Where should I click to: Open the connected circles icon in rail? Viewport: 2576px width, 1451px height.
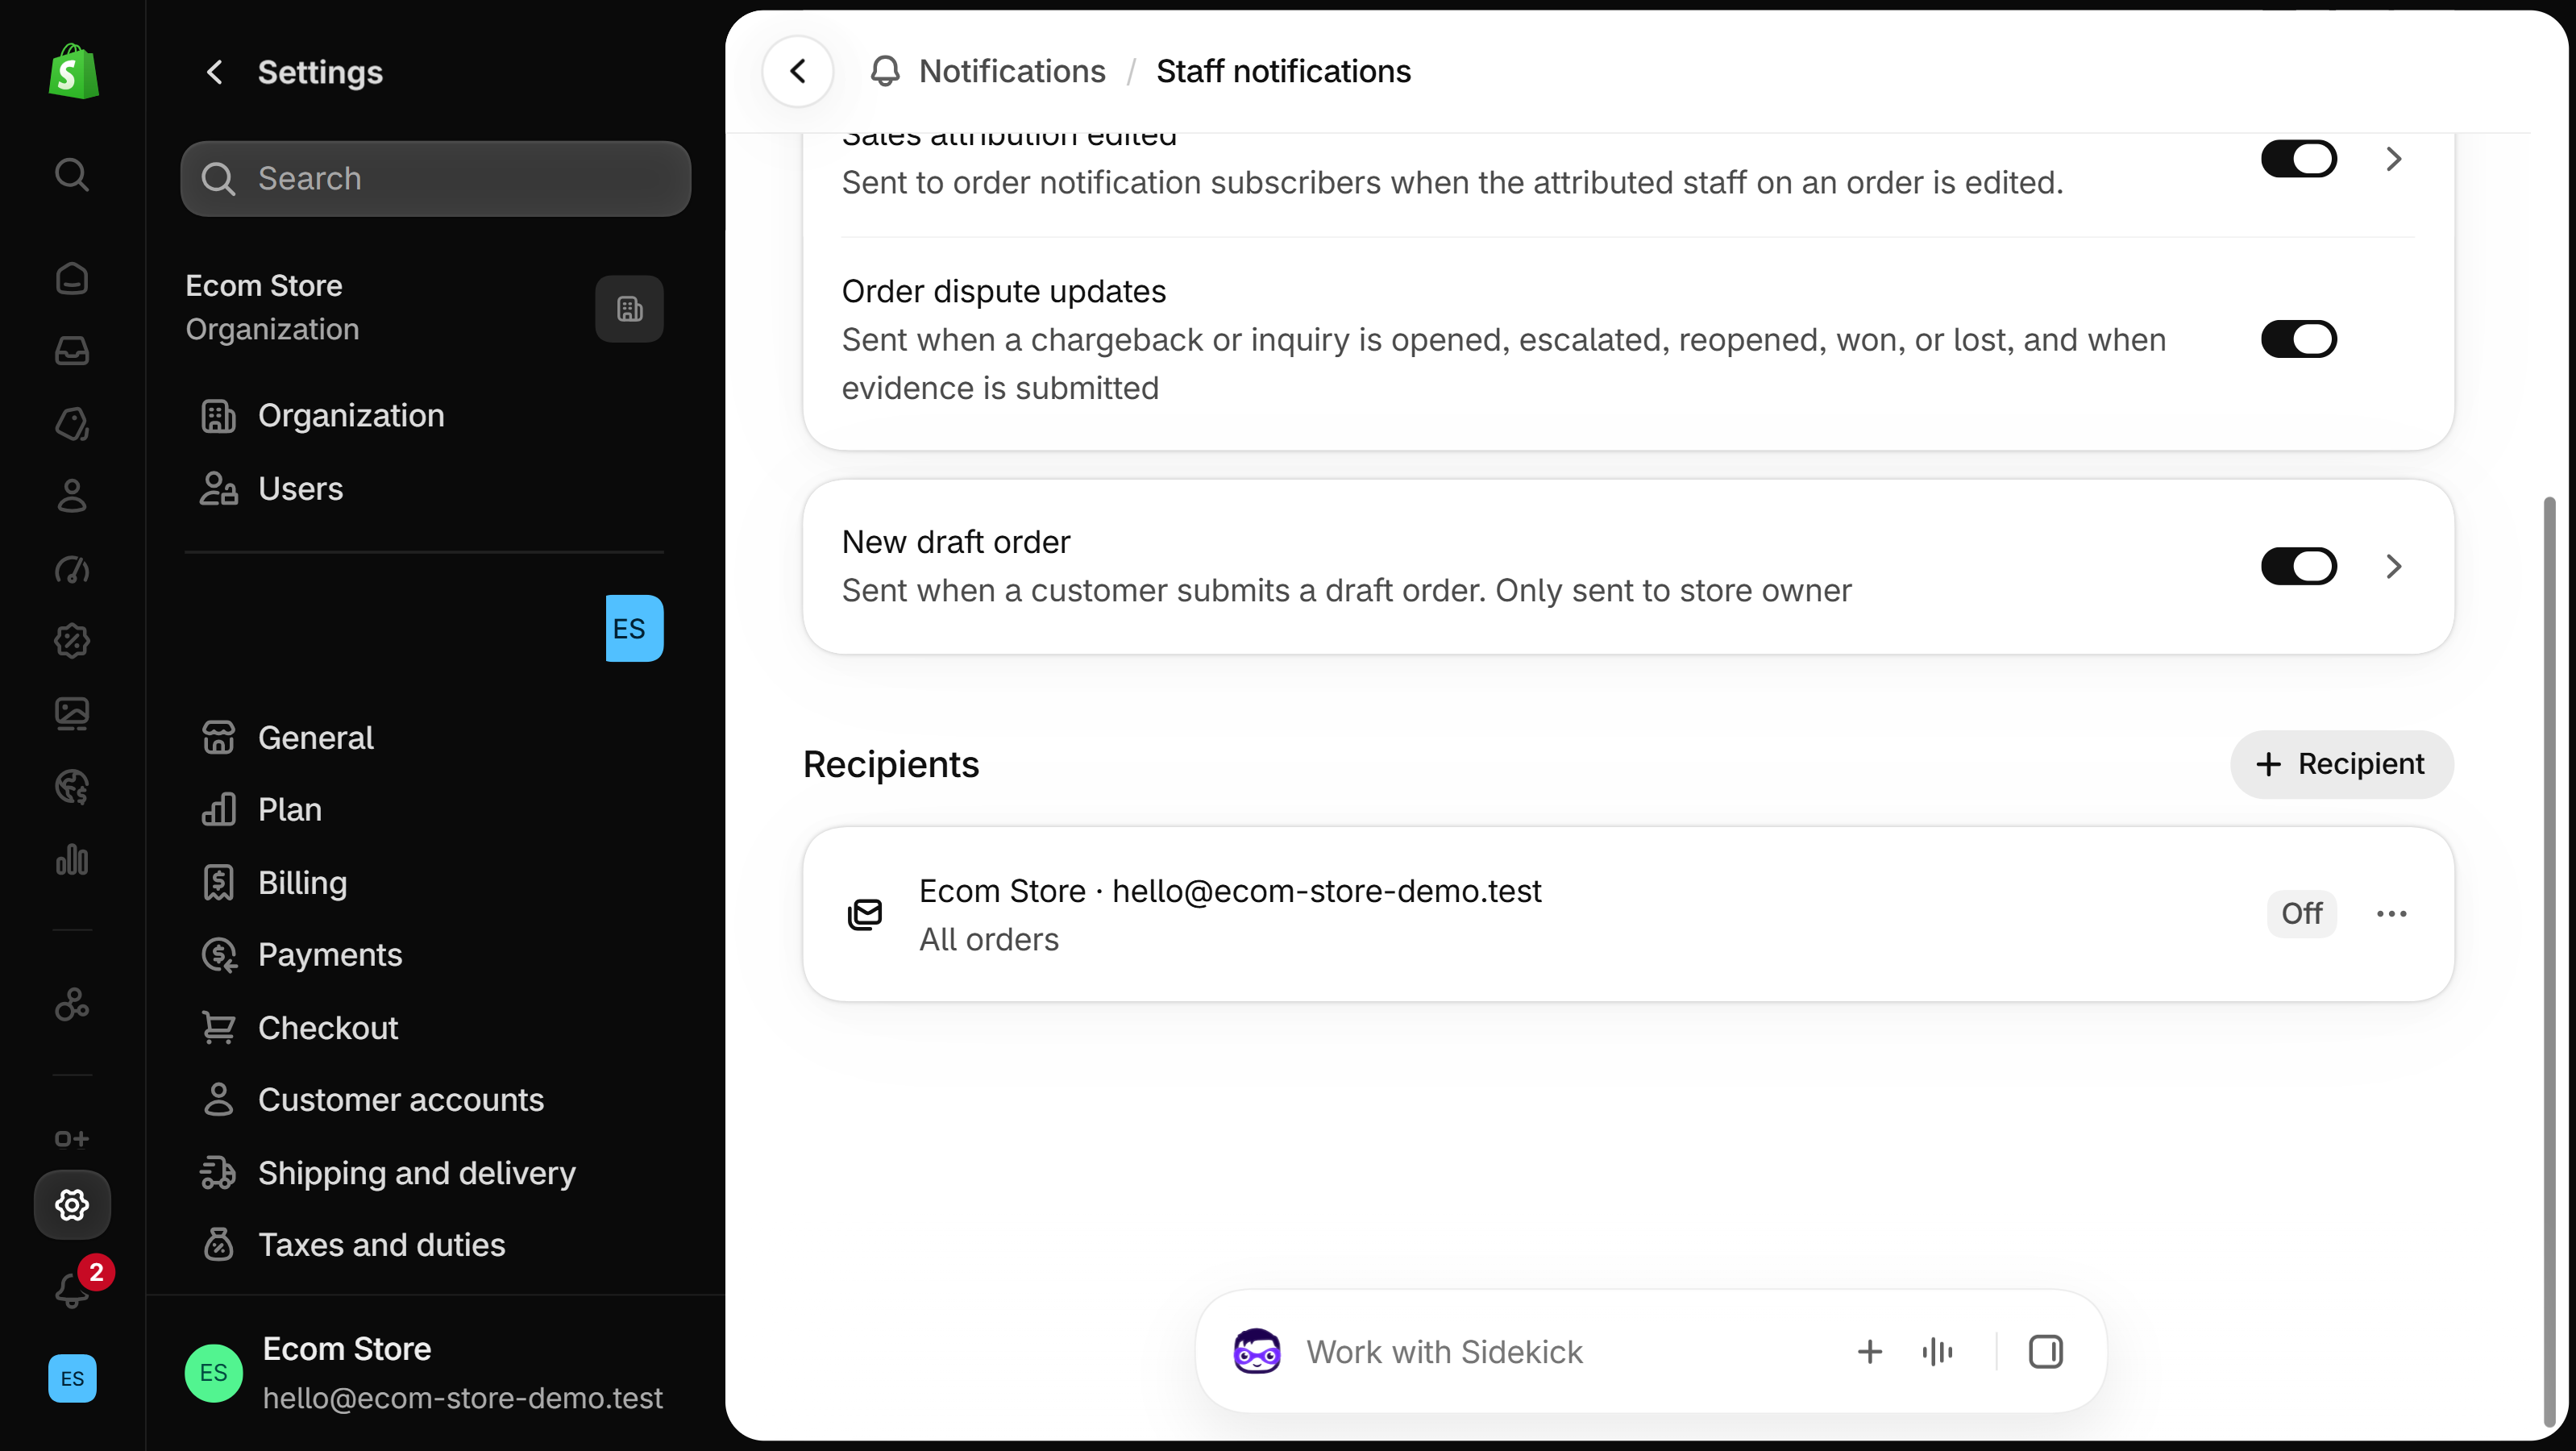tap(72, 1004)
